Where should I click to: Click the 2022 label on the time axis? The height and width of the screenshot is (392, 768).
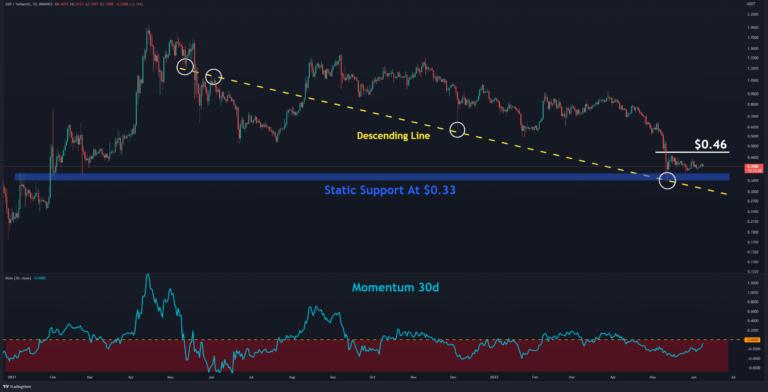tap(494, 378)
